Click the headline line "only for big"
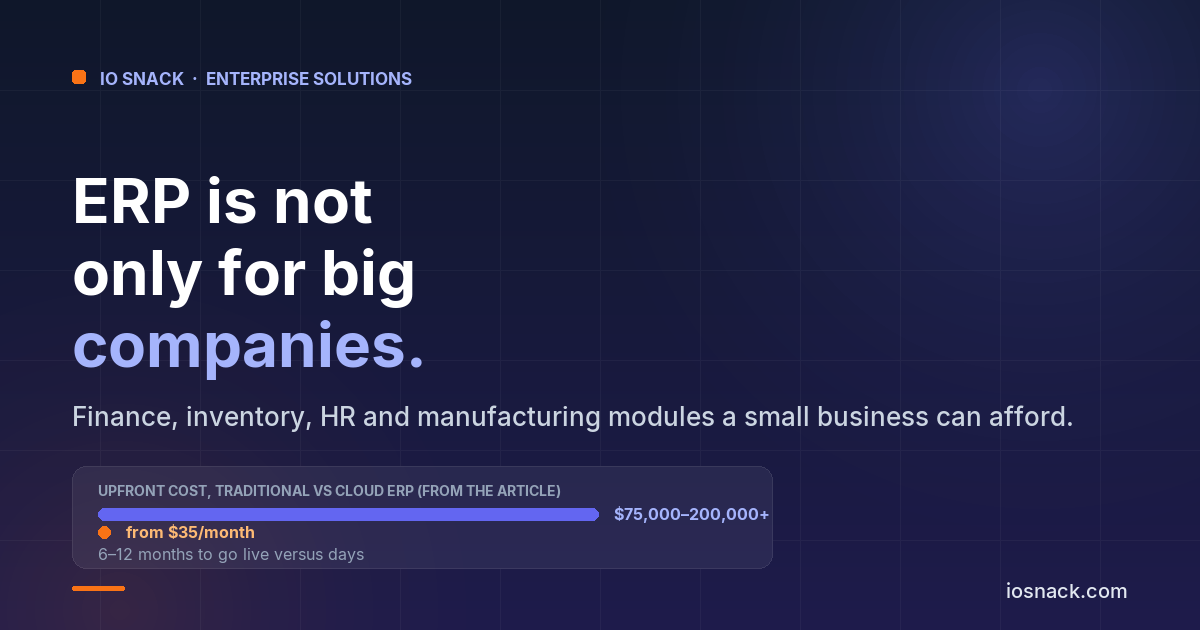 tap(244, 273)
